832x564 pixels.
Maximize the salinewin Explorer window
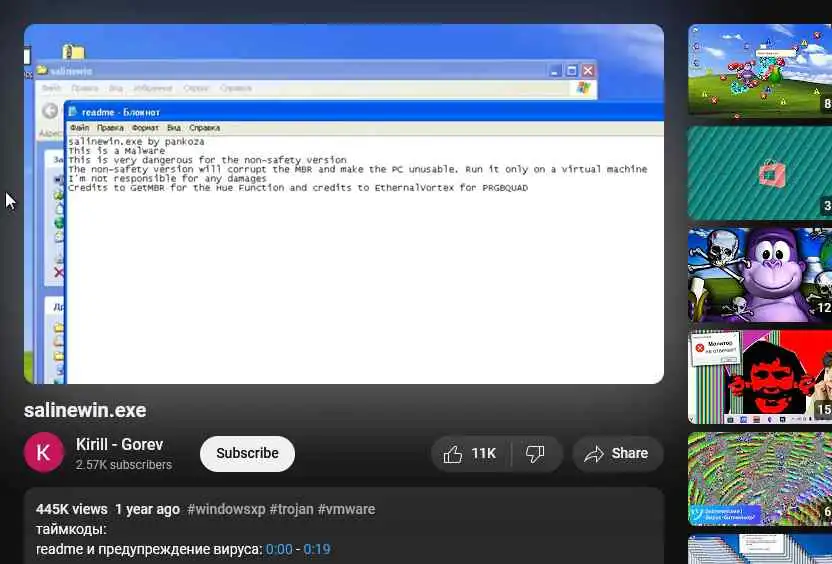coord(571,71)
